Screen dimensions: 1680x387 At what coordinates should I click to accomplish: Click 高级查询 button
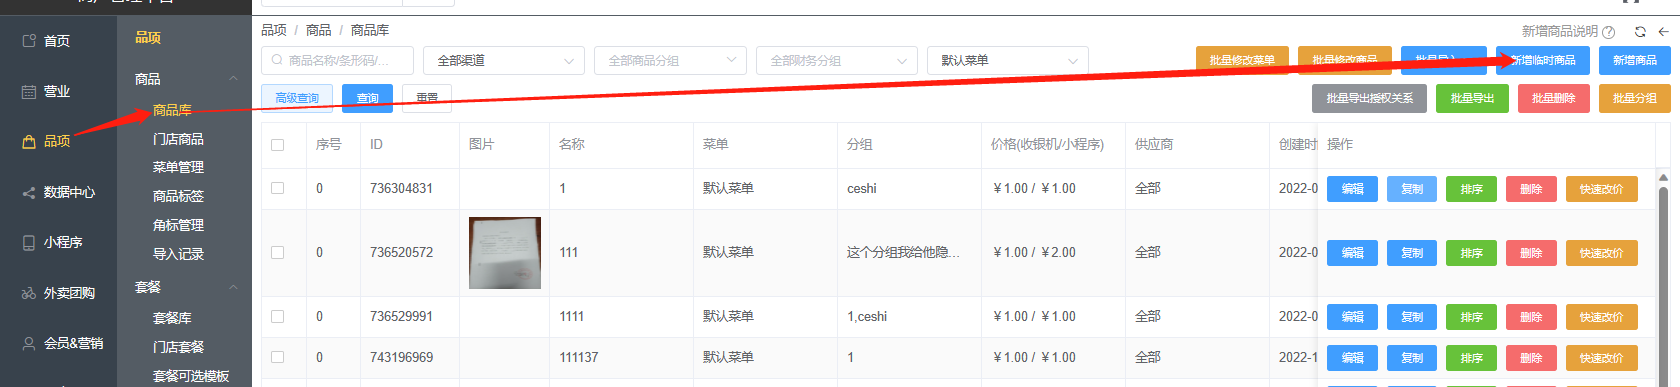coord(297,98)
